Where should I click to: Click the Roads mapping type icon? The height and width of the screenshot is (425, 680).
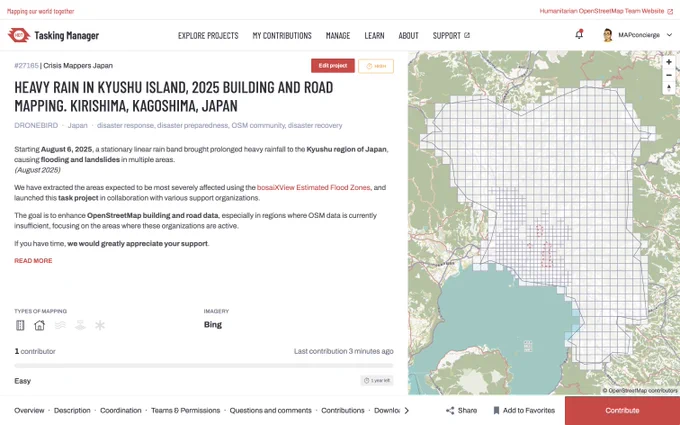[x=20, y=325]
